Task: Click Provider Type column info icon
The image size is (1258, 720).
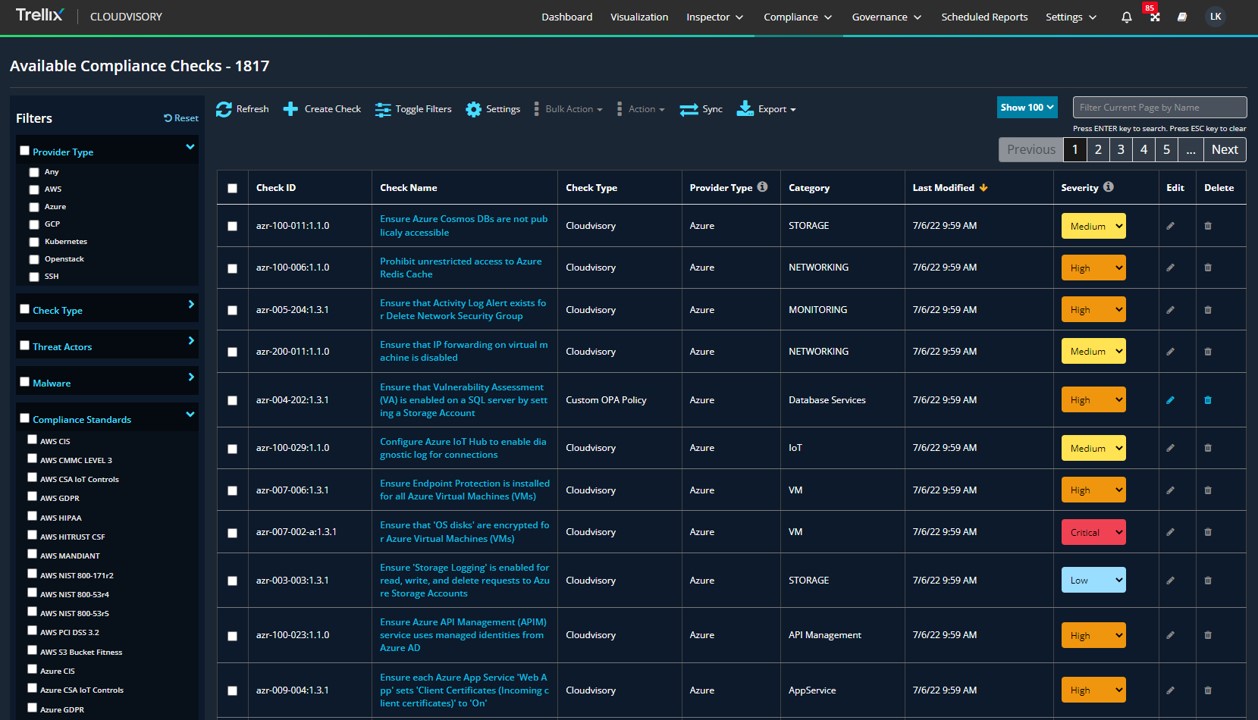Action: click(762, 187)
